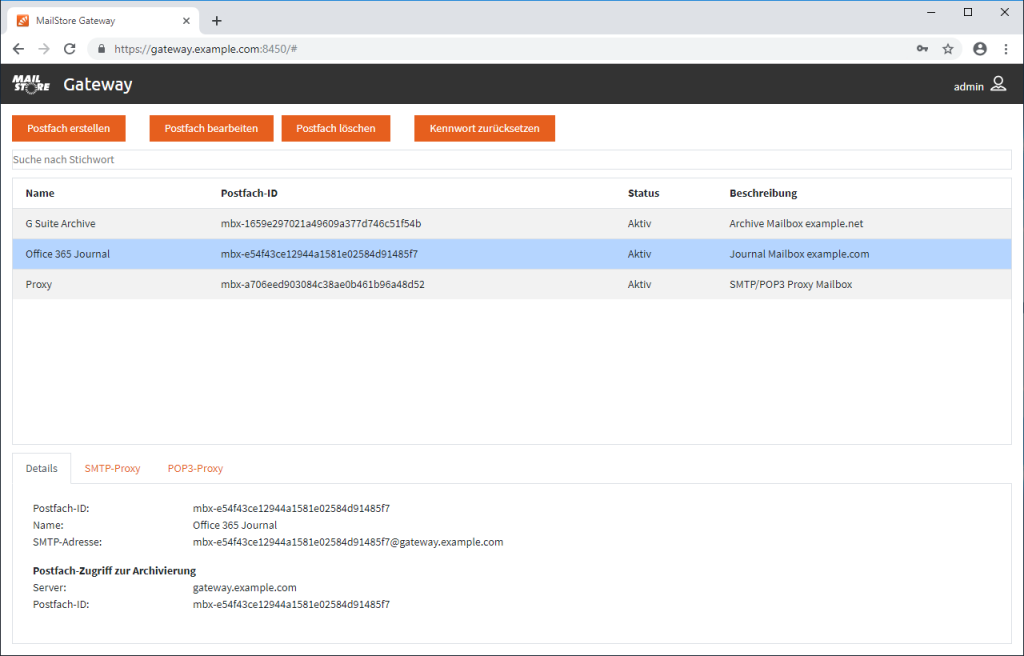Click the padlock icon before the URL
1024x656 pixels.
101,48
